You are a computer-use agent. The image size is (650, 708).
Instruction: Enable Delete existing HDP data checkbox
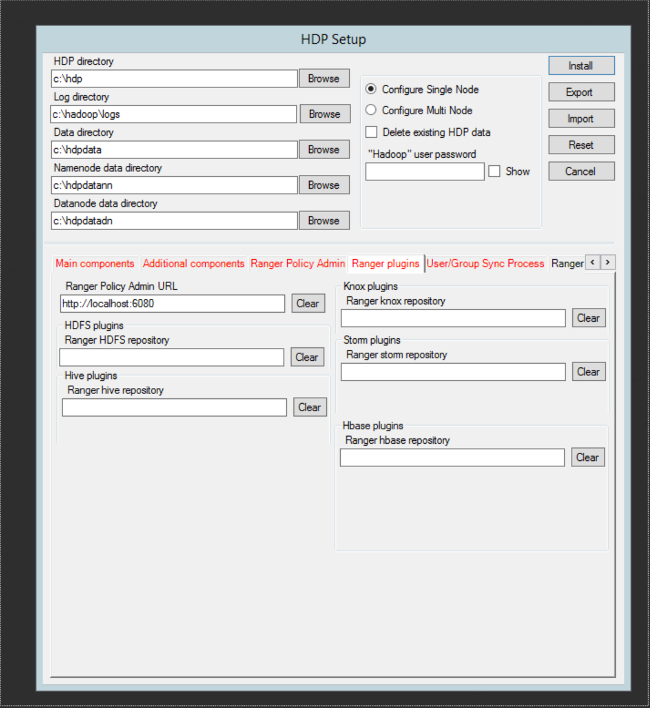point(371,132)
